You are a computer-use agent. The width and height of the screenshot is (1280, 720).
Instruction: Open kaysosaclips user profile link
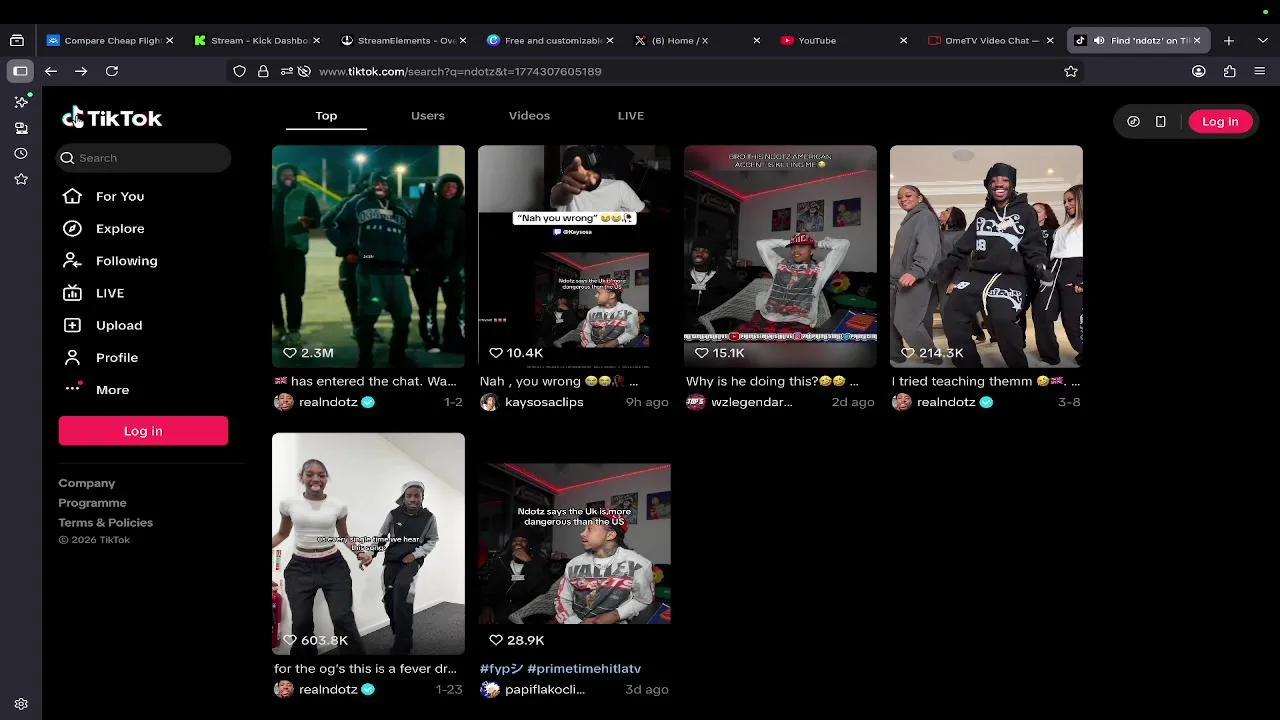pos(544,402)
